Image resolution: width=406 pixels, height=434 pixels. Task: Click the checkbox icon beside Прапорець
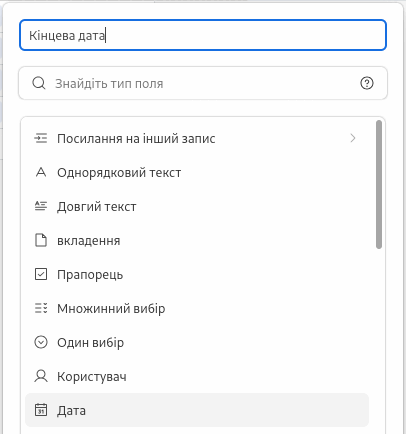coord(41,274)
